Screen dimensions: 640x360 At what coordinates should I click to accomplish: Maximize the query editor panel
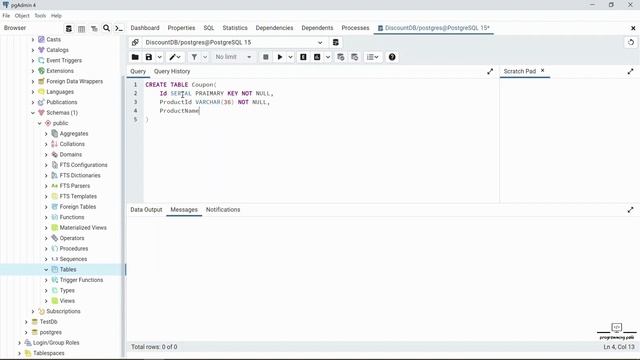click(x=490, y=71)
